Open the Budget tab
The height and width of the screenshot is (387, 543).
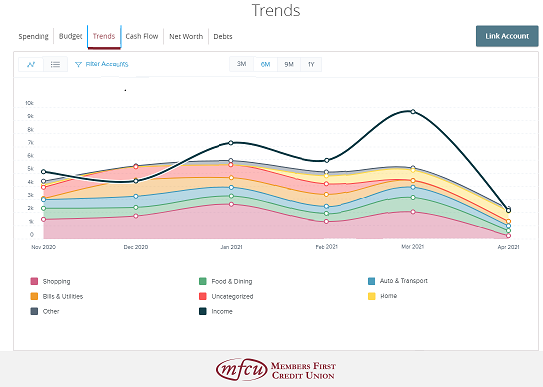click(71, 36)
